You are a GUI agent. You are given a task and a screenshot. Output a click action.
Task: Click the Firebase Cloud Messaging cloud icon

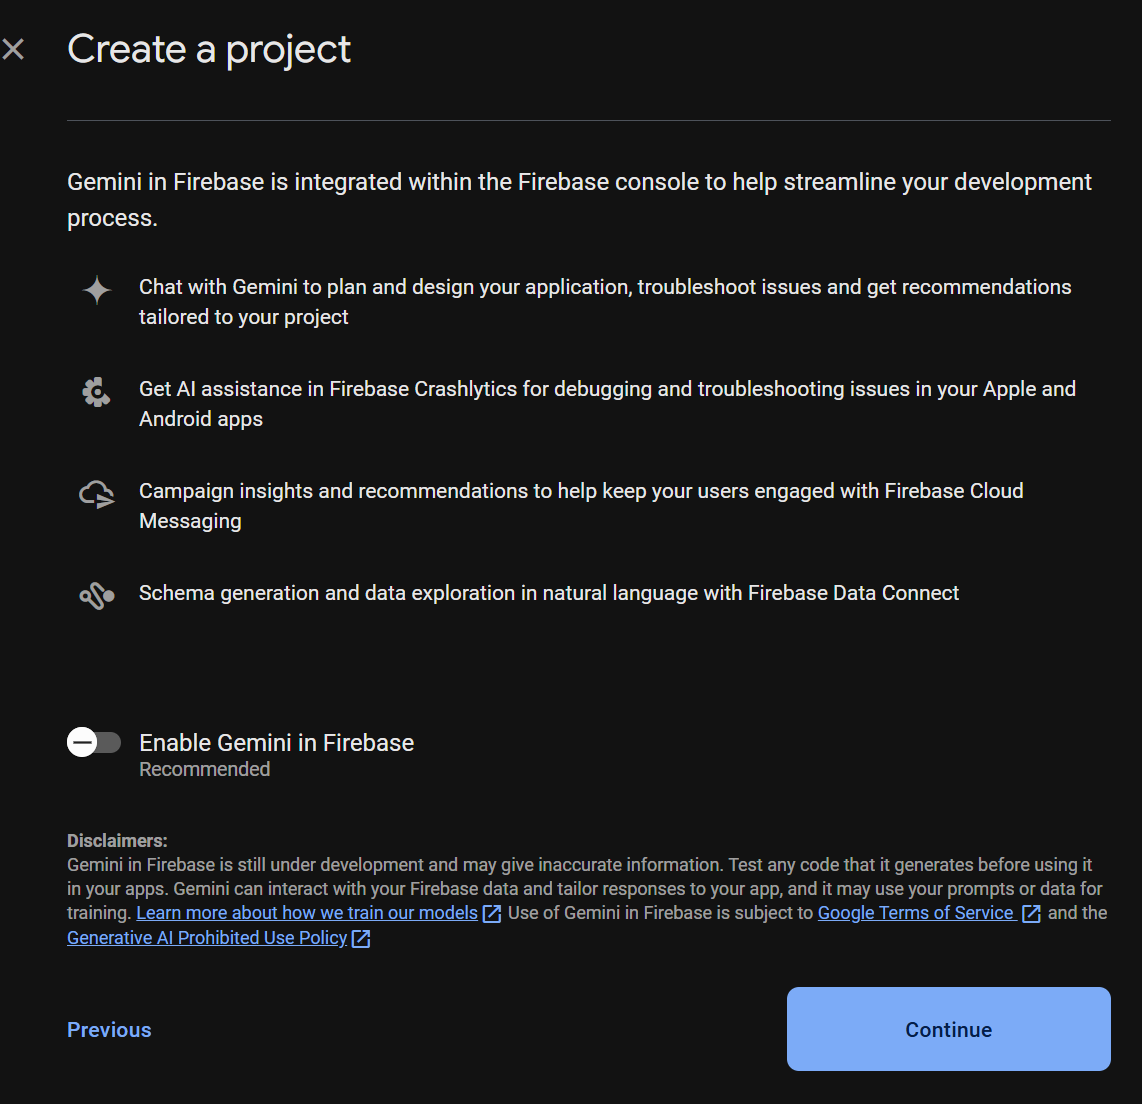click(95, 495)
